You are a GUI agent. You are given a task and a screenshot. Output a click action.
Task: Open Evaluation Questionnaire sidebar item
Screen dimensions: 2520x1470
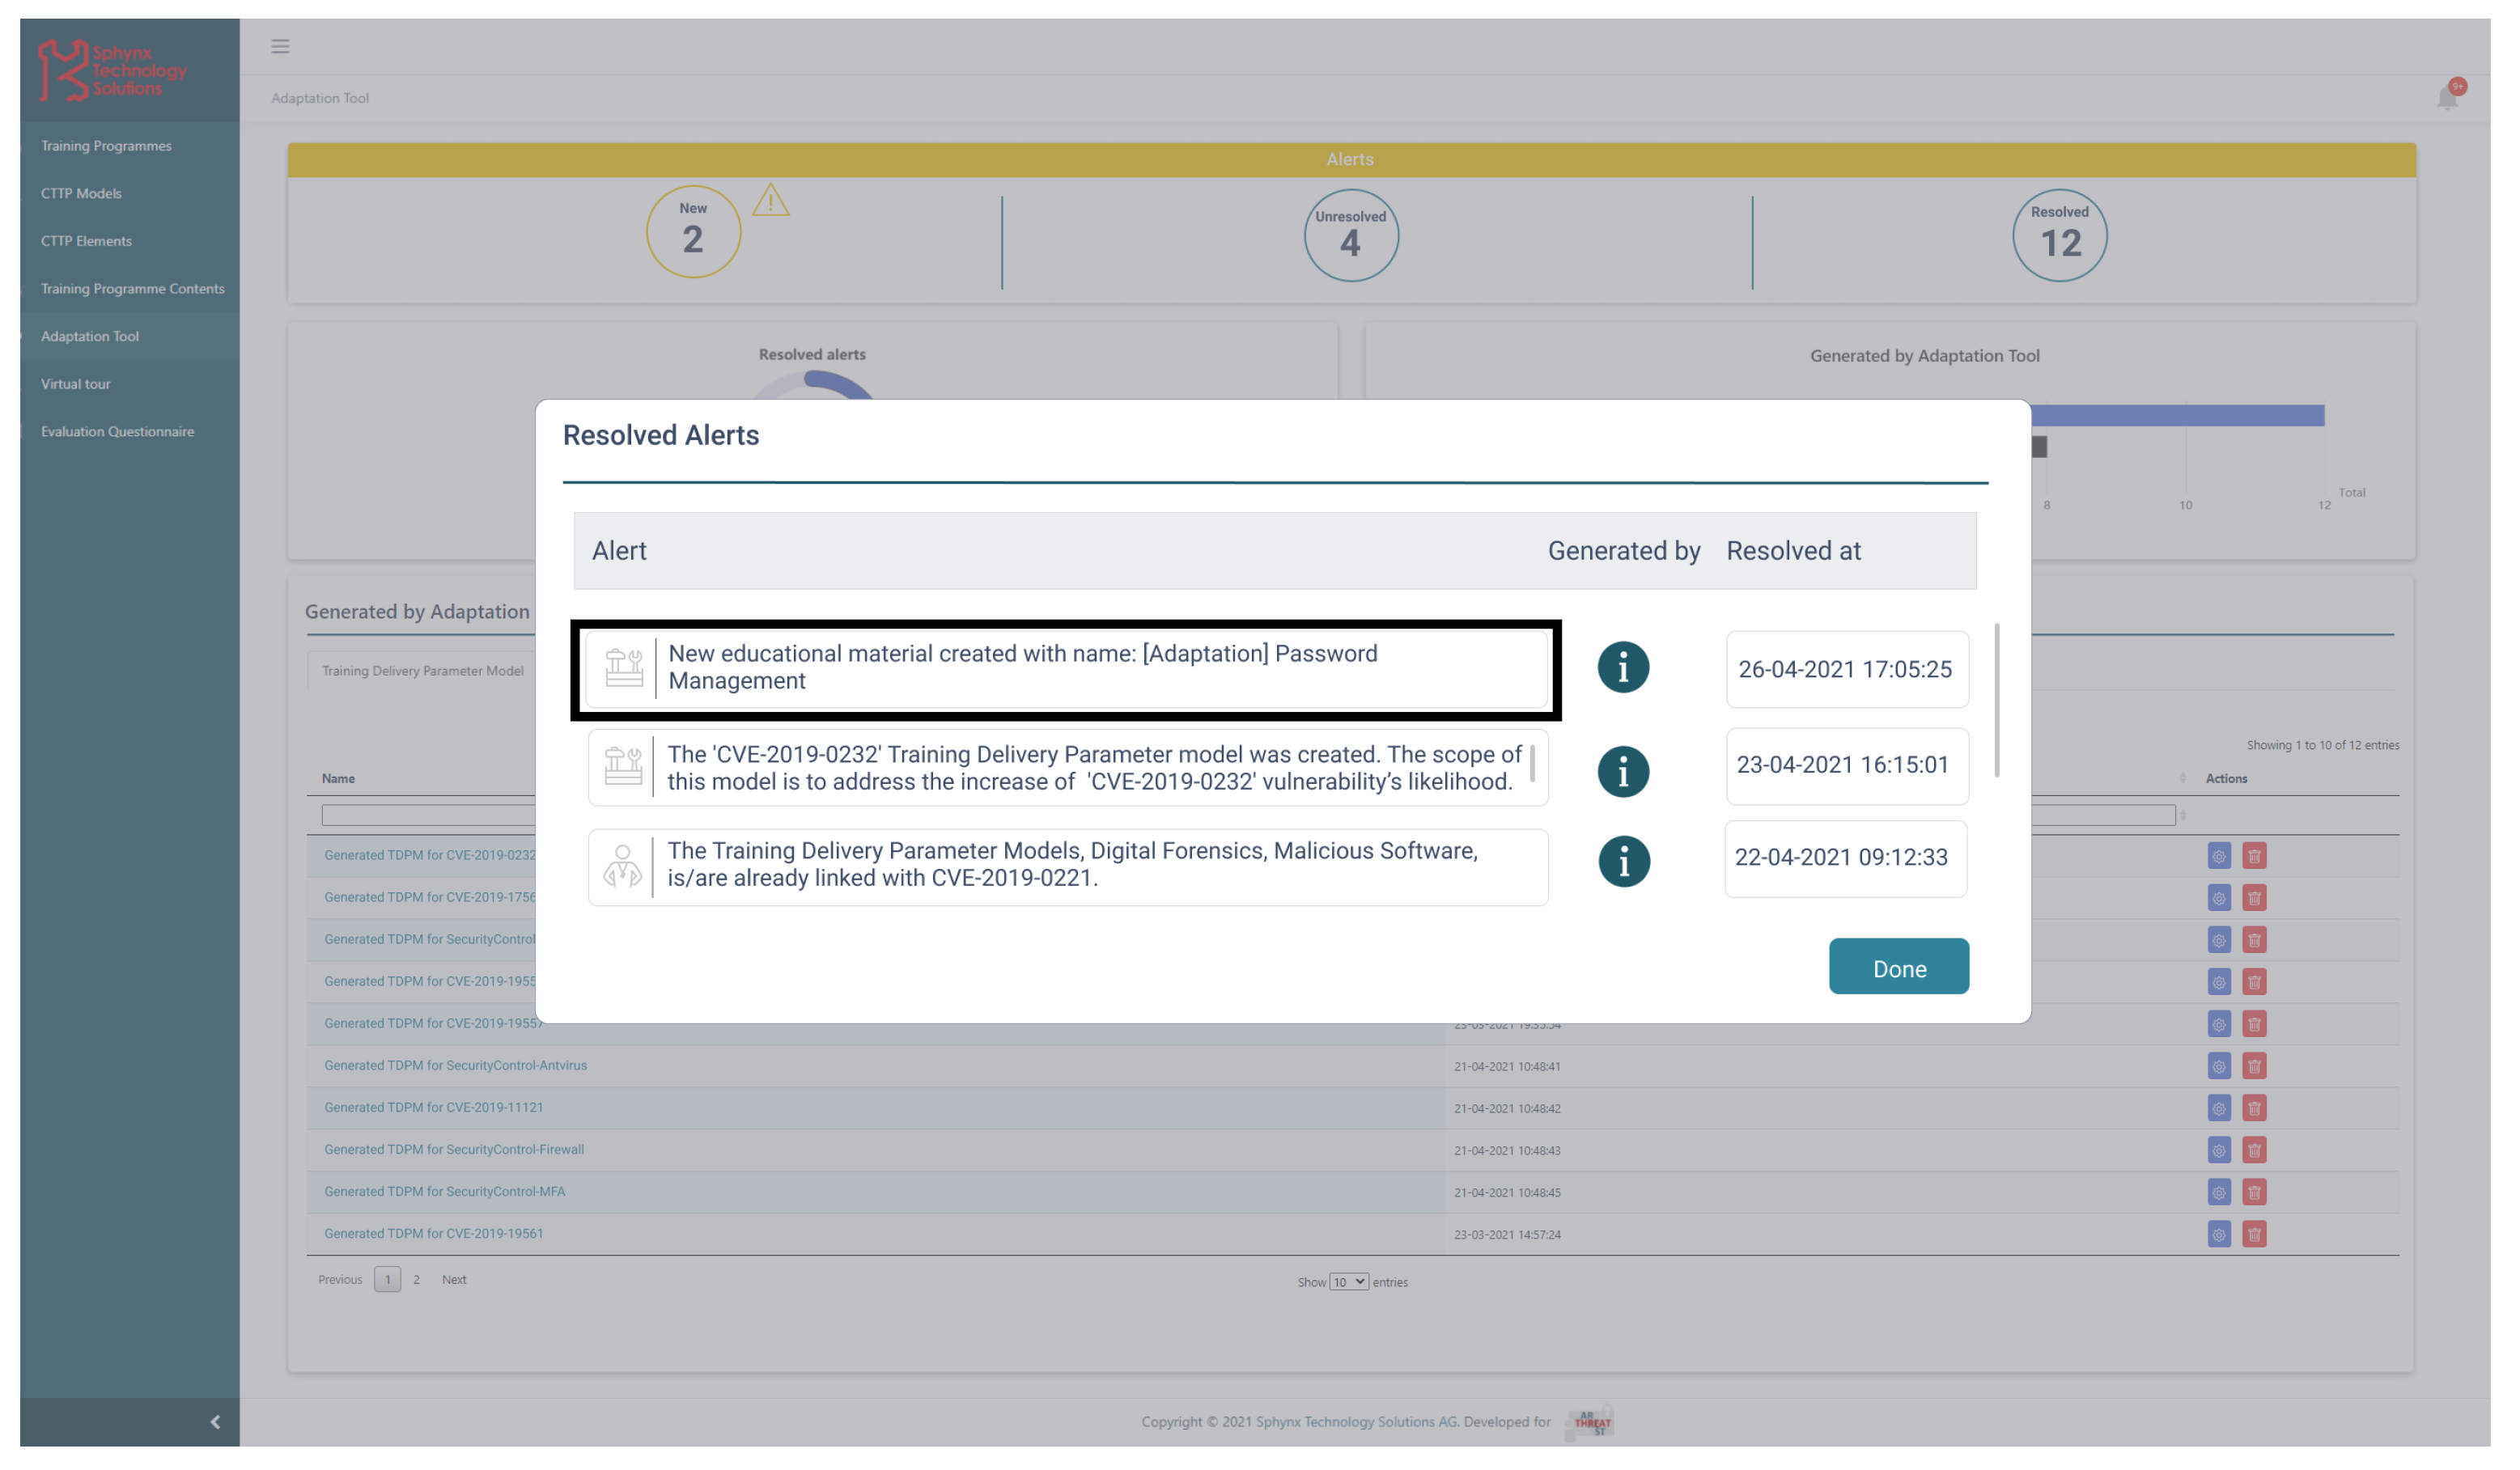(x=117, y=431)
